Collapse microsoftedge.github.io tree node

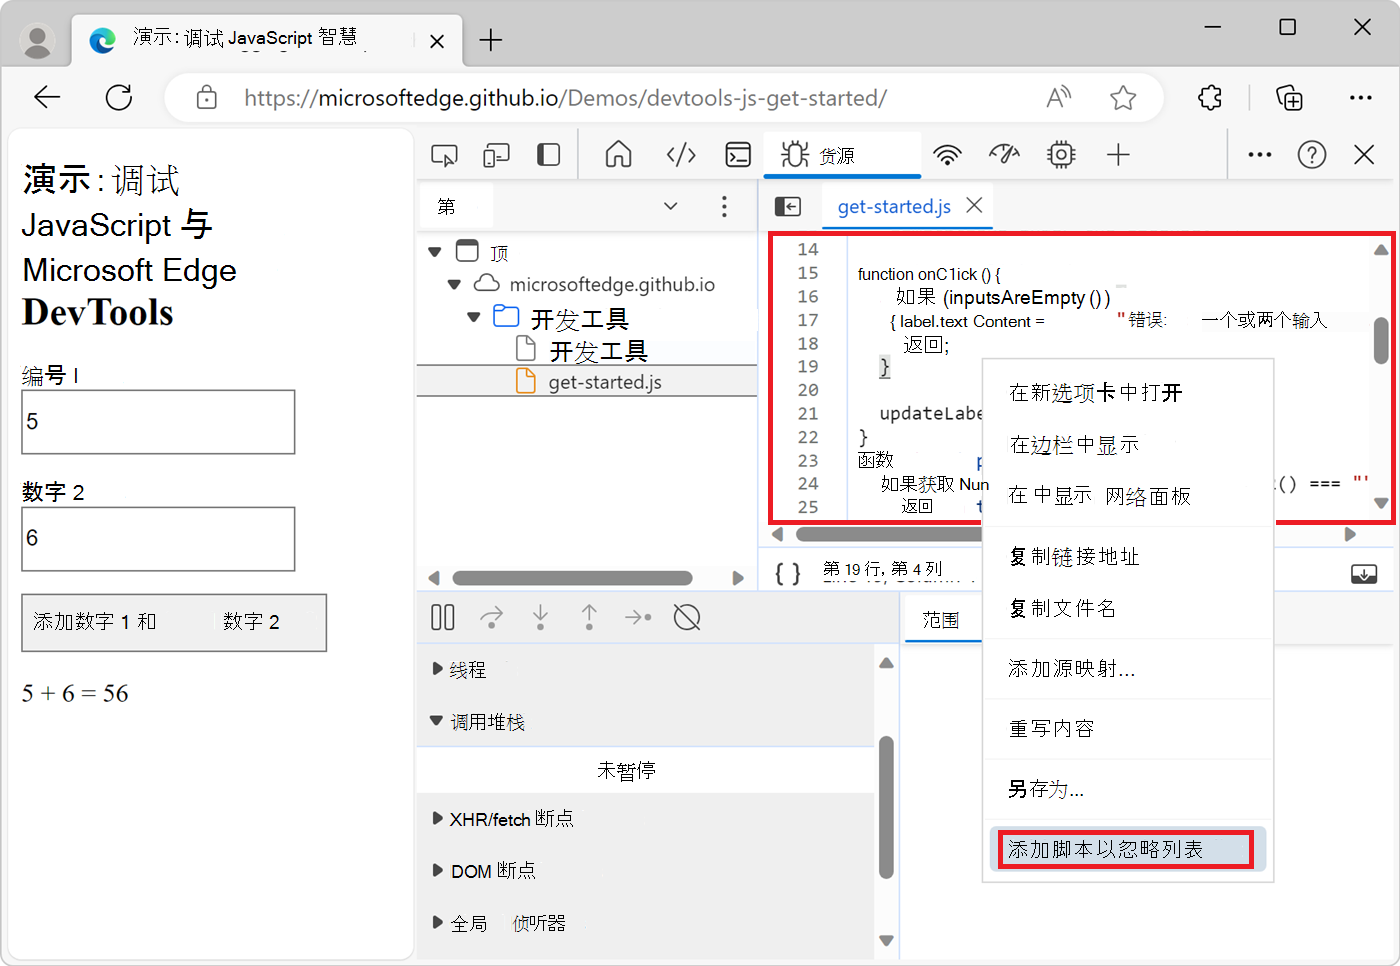point(454,285)
